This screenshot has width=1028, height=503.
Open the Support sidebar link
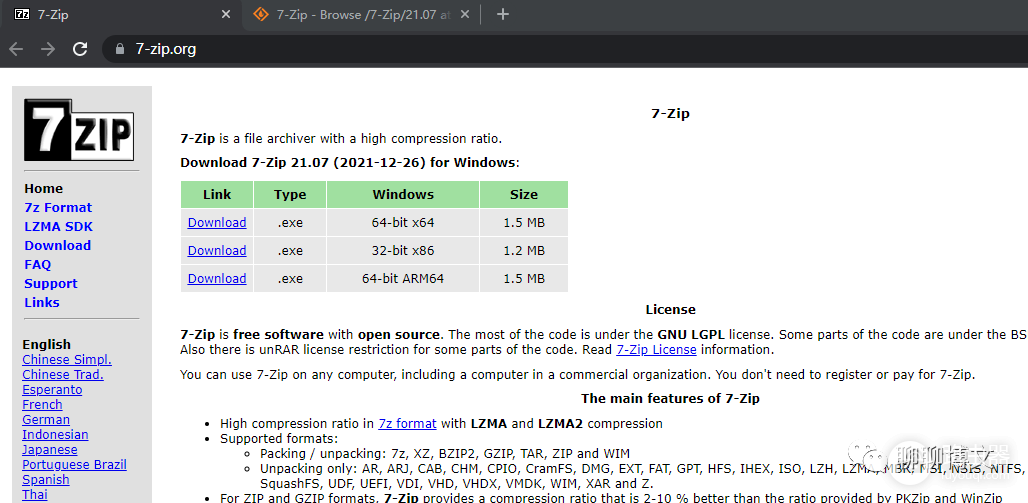pyautogui.click(x=50, y=284)
